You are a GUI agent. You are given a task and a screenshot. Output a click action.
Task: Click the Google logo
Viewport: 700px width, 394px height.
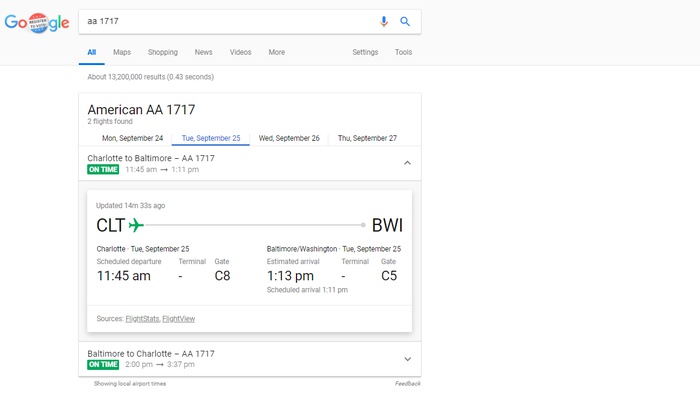pos(37,22)
